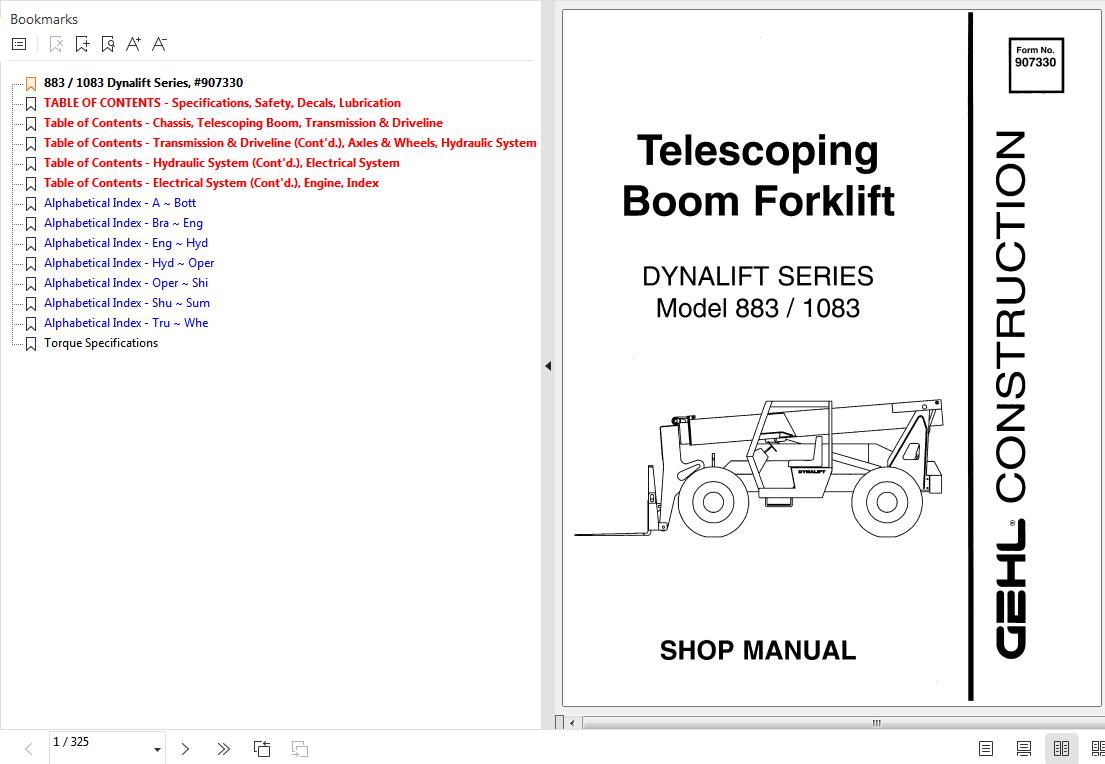
Task: Open Axles & Wheels, Hydraulic System contents
Action: 290,143
